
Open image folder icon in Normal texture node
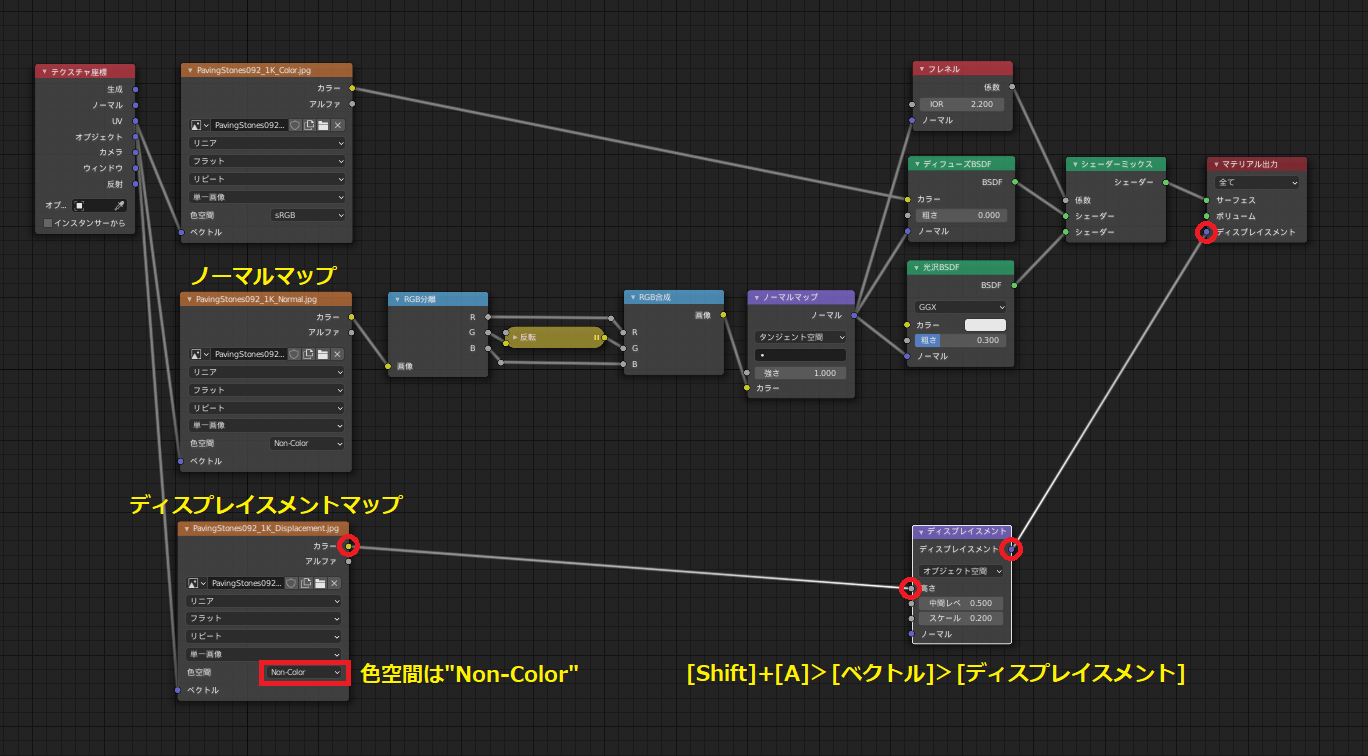click(323, 354)
